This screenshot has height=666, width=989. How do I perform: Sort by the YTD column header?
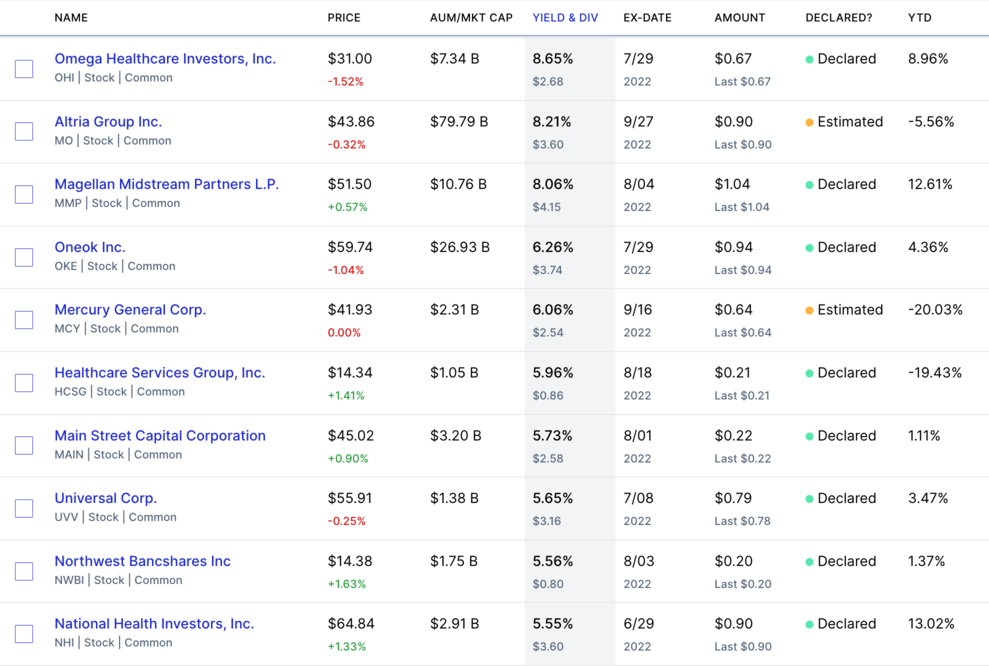[x=920, y=18]
